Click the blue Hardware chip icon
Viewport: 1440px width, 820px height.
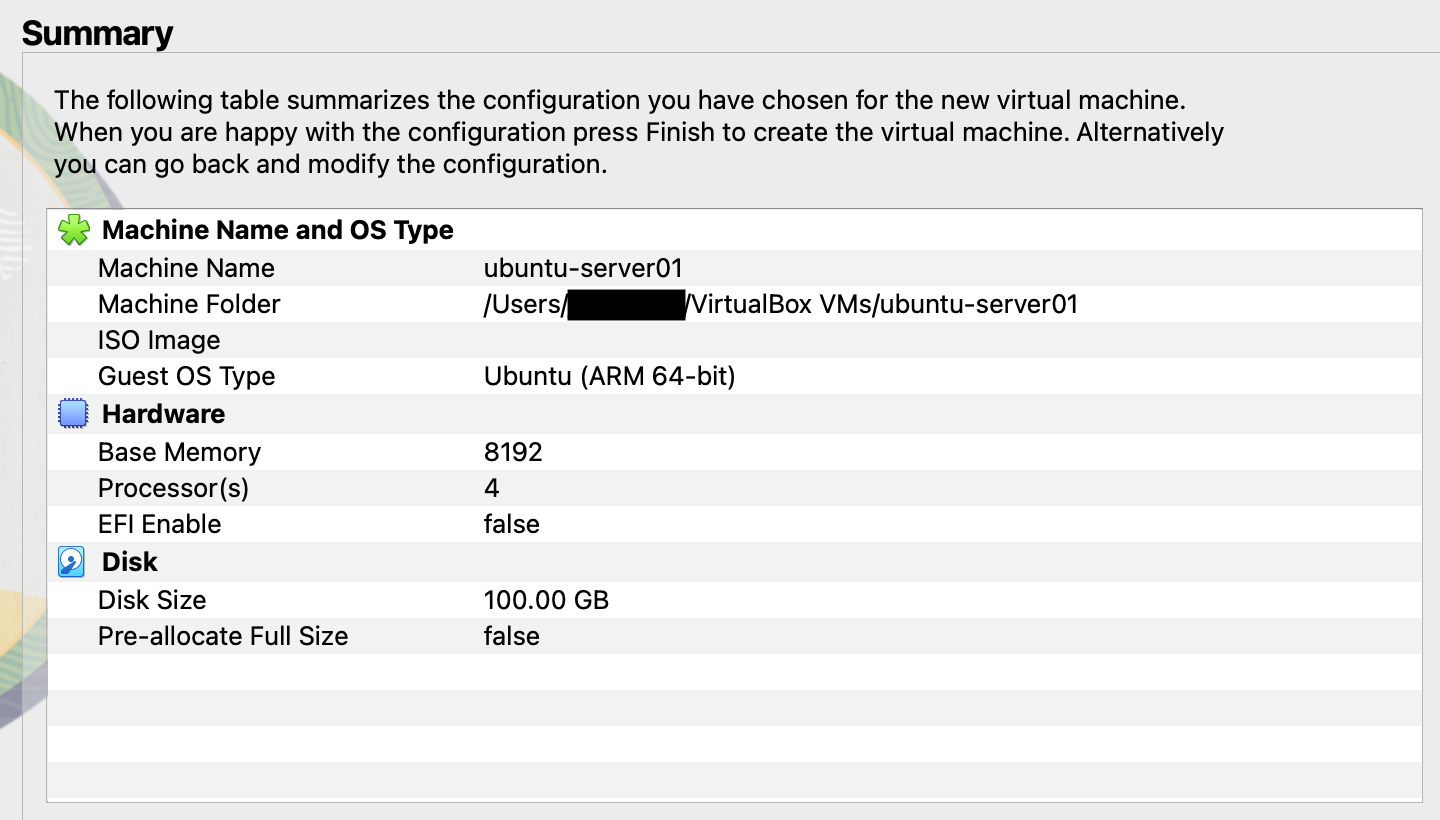[73, 414]
